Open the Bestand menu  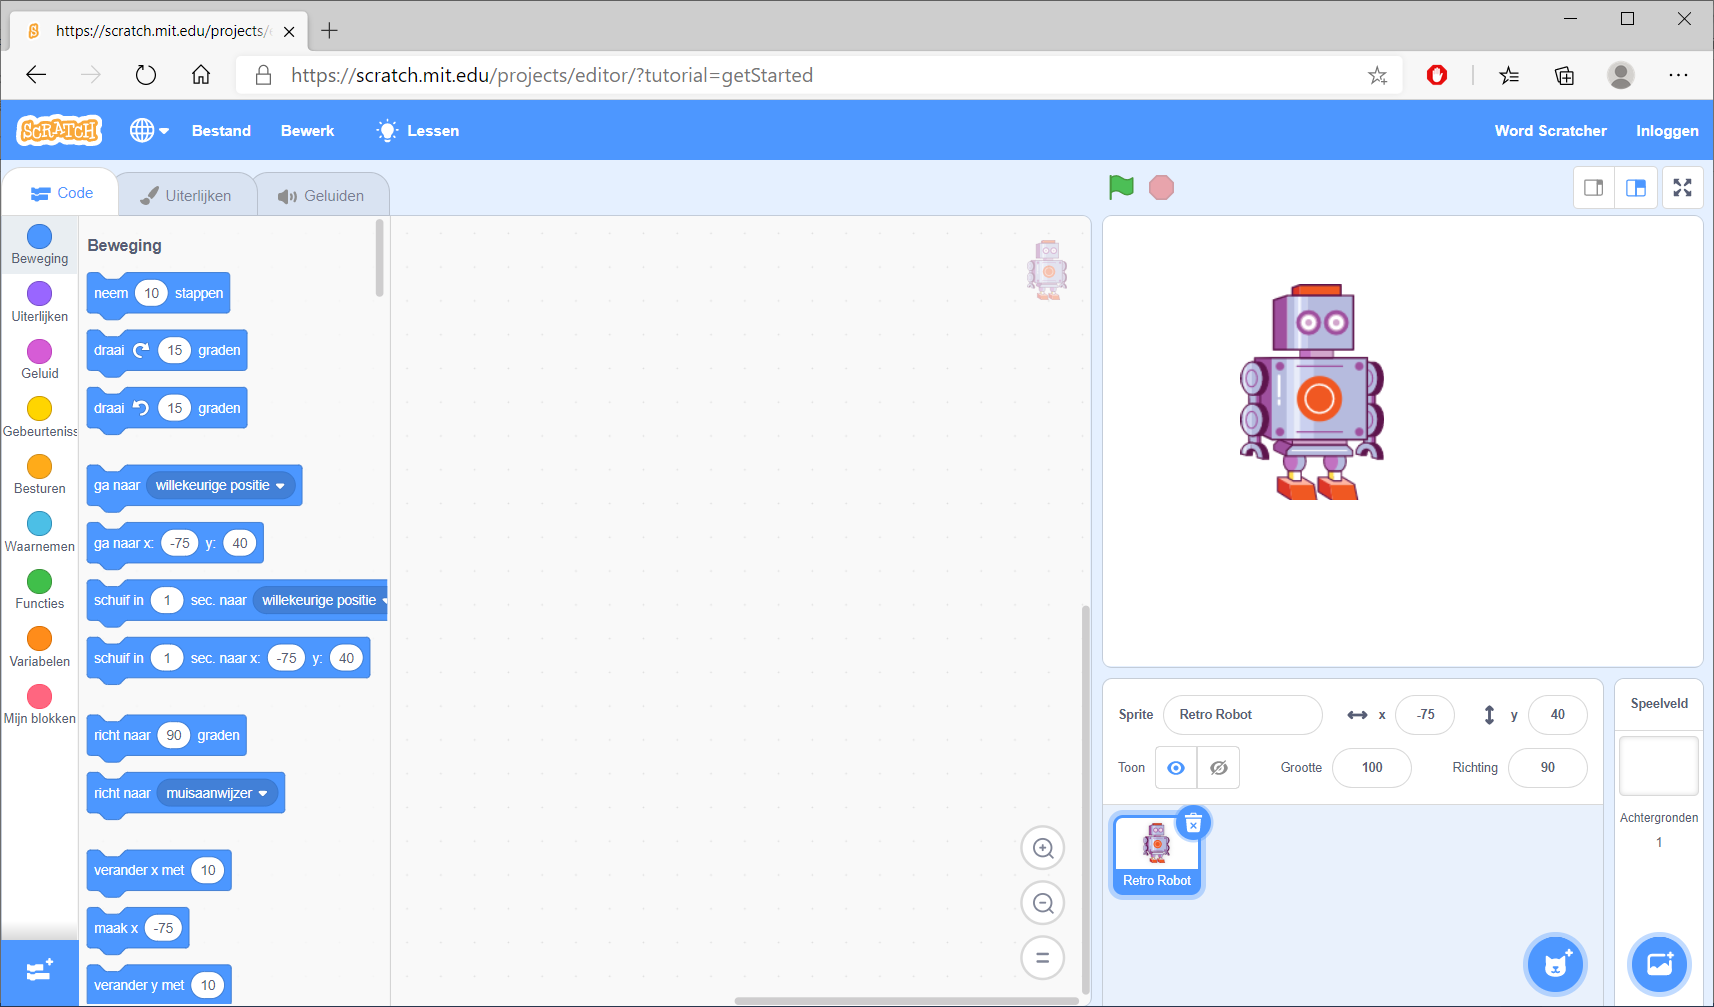tap(221, 131)
